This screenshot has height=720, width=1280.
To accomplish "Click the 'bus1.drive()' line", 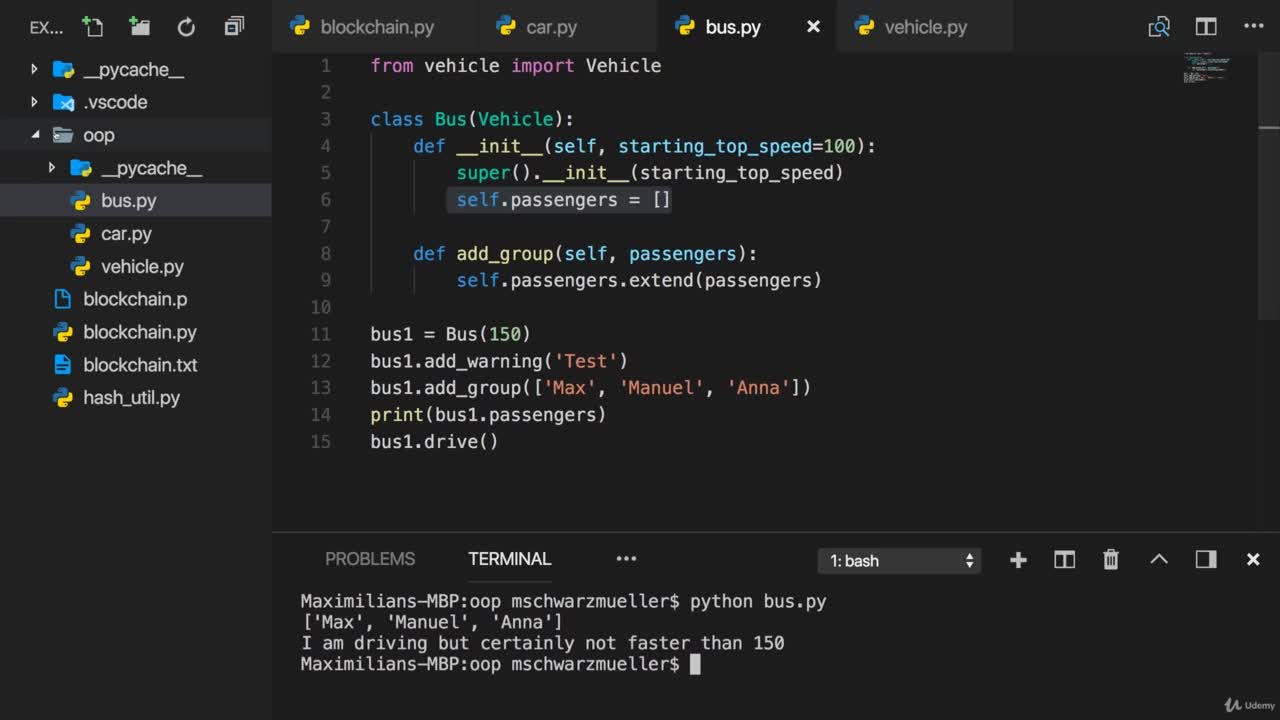I will click(434, 441).
